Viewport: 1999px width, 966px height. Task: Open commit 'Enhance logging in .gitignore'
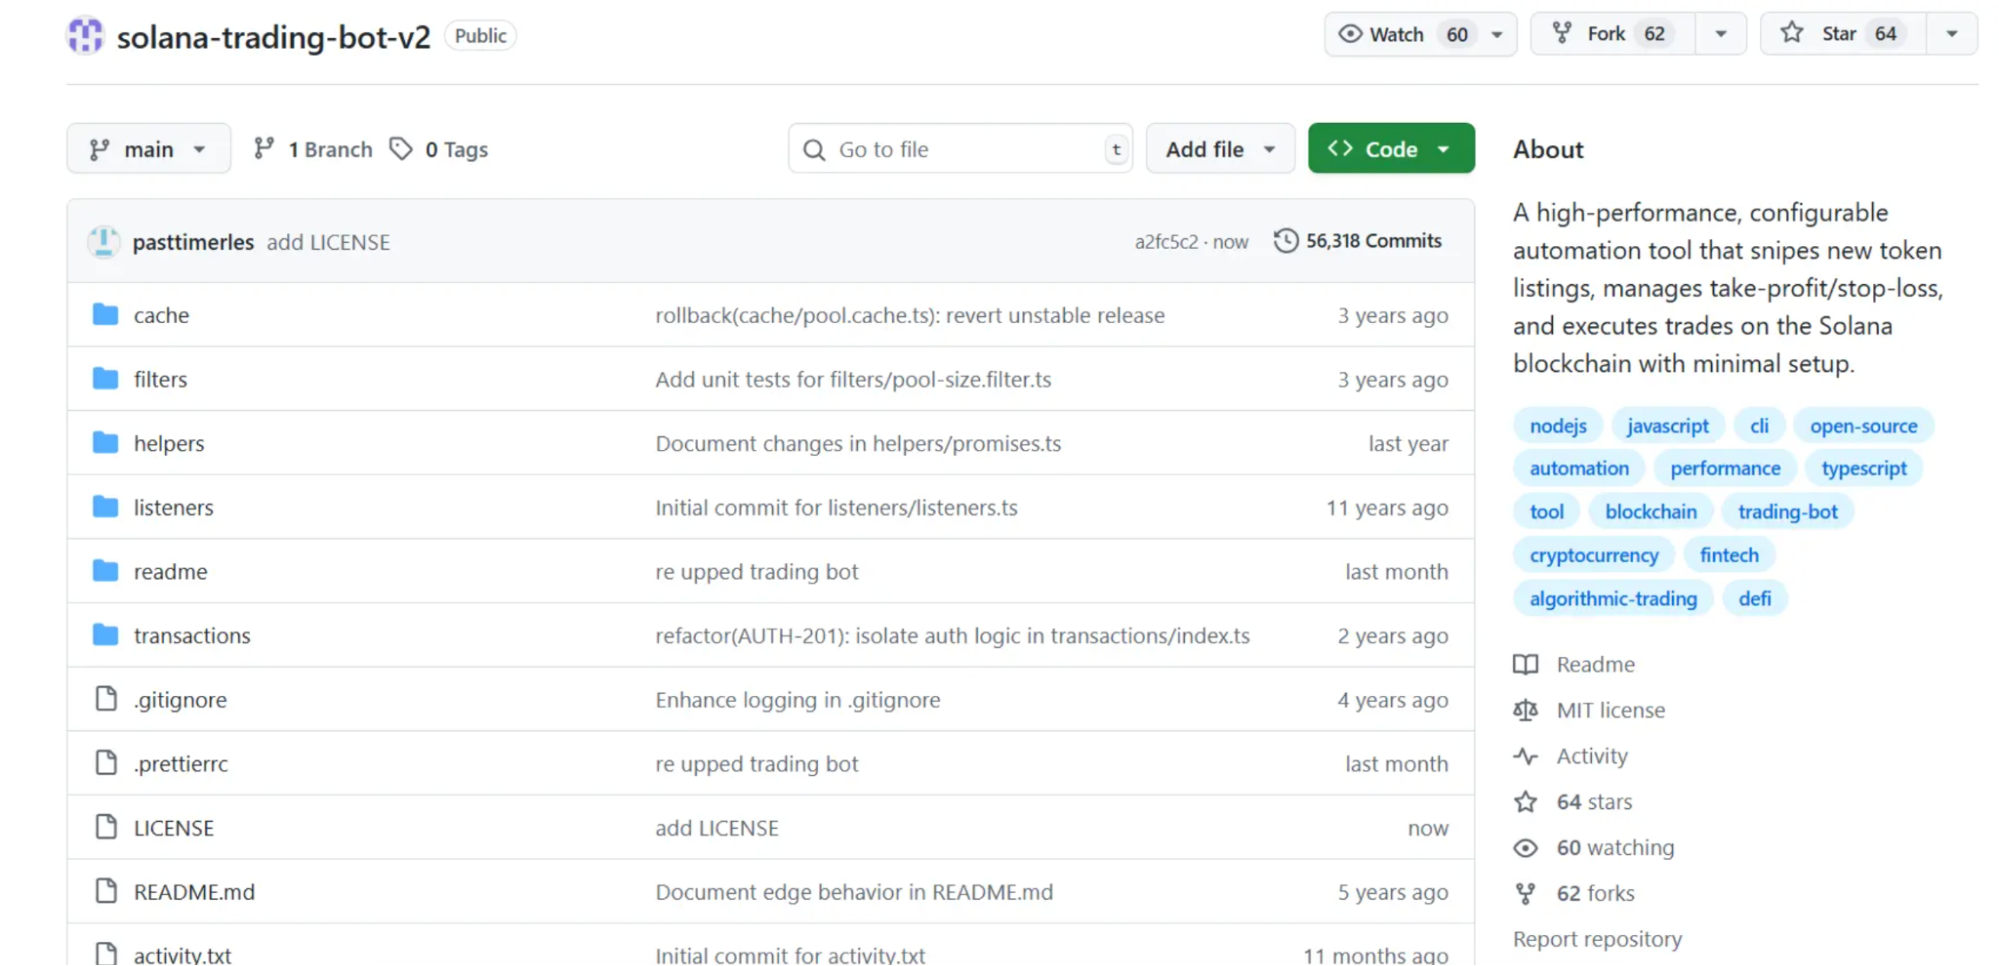(798, 700)
